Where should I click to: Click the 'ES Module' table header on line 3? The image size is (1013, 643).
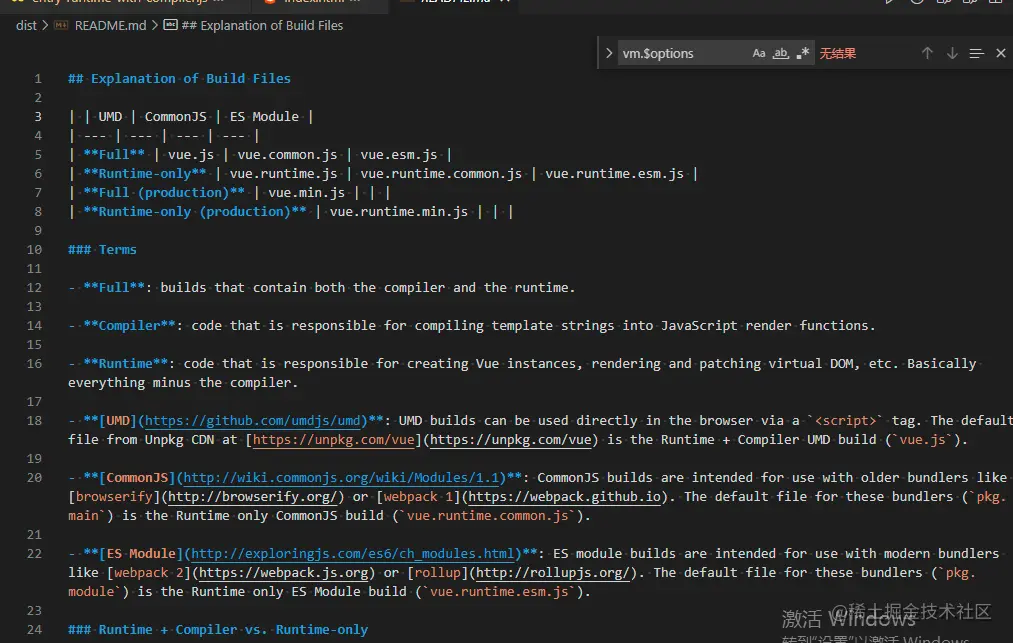point(264,116)
